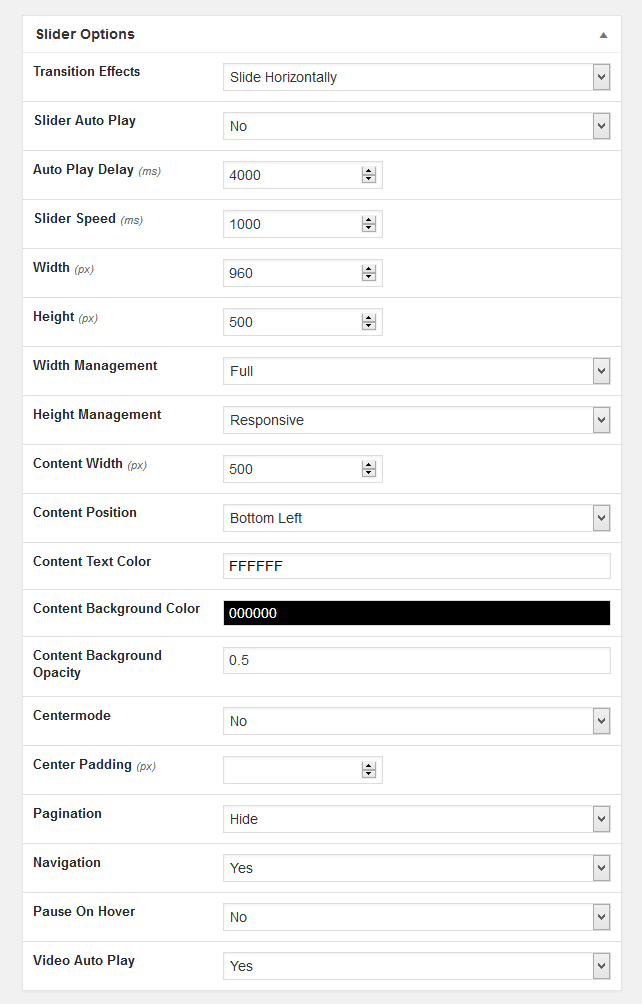642x1004 pixels.
Task: Open the Height Management dropdown
Action: point(416,420)
